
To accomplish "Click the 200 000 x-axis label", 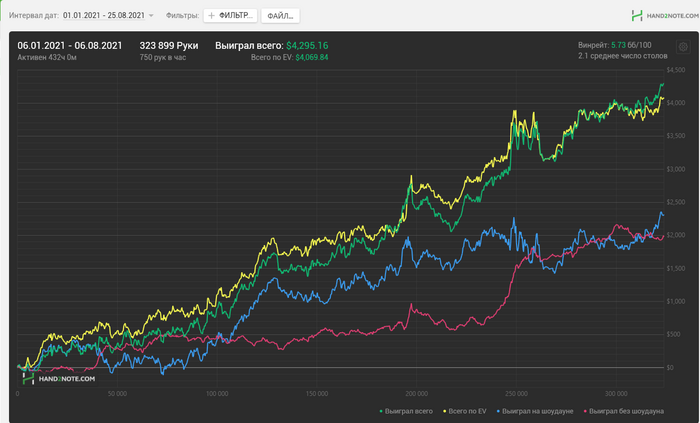I will tap(417, 394).
